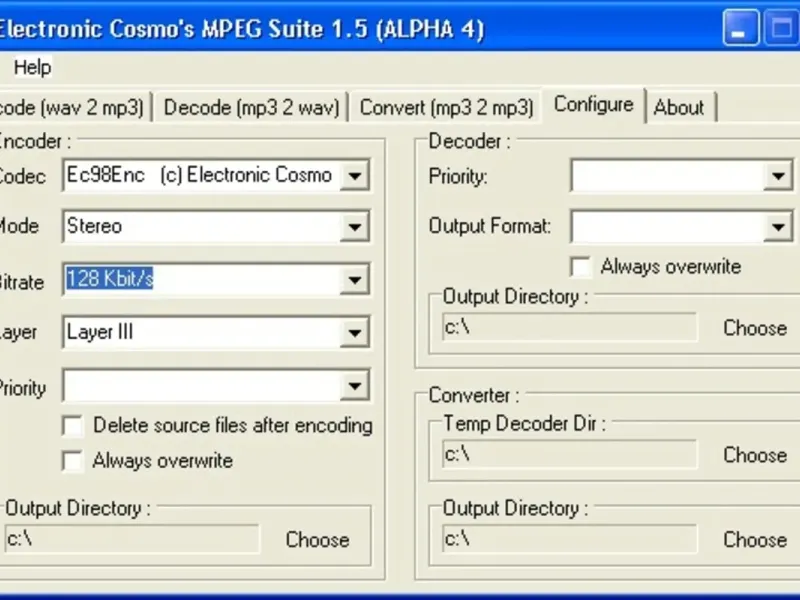Switch to the Encode (wav 2 mp3) tab
Image resolution: width=800 pixels, height=600 pixels.
tap(74, 107)
